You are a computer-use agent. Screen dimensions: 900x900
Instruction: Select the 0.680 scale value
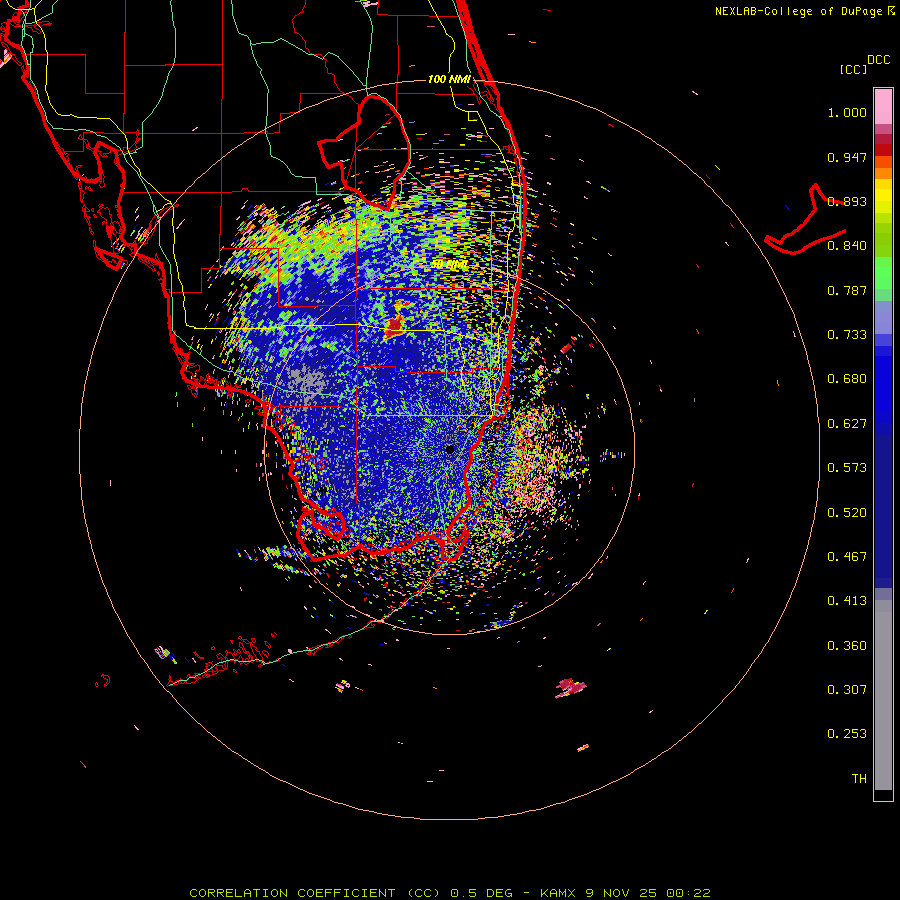pos(847,379)
